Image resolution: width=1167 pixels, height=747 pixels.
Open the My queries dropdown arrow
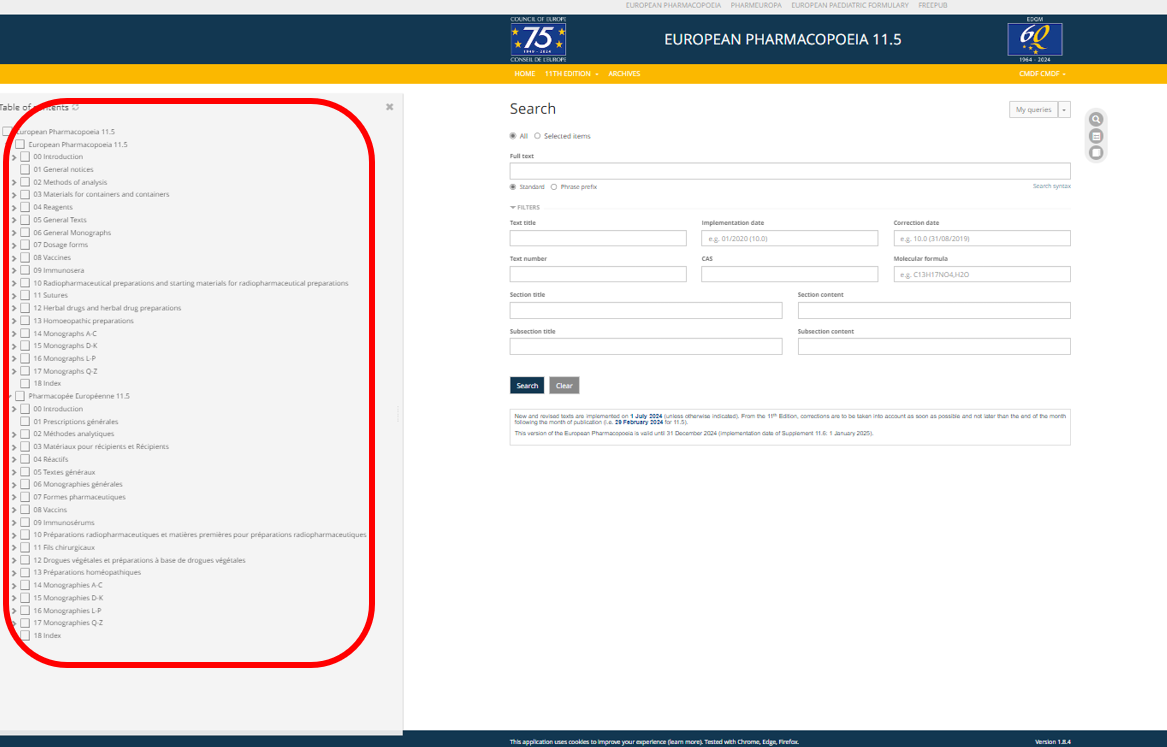pos(1064,109)
